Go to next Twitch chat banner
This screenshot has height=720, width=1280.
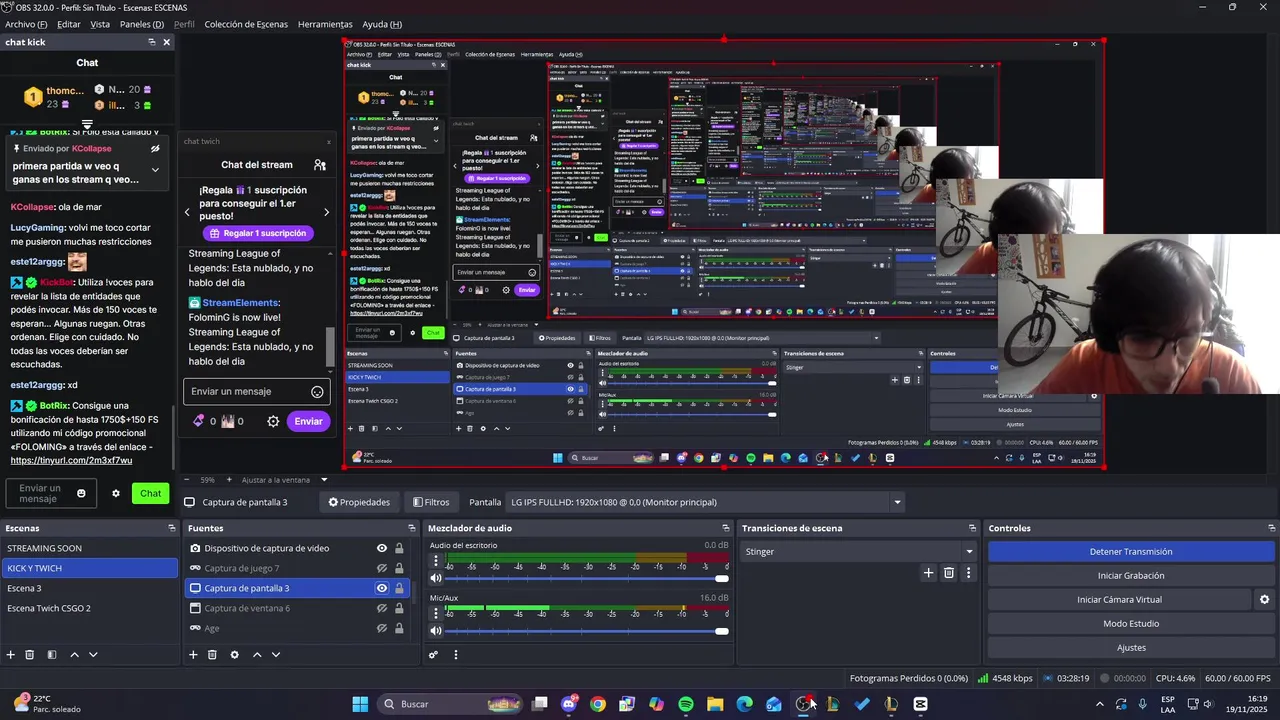click(326, 212)
